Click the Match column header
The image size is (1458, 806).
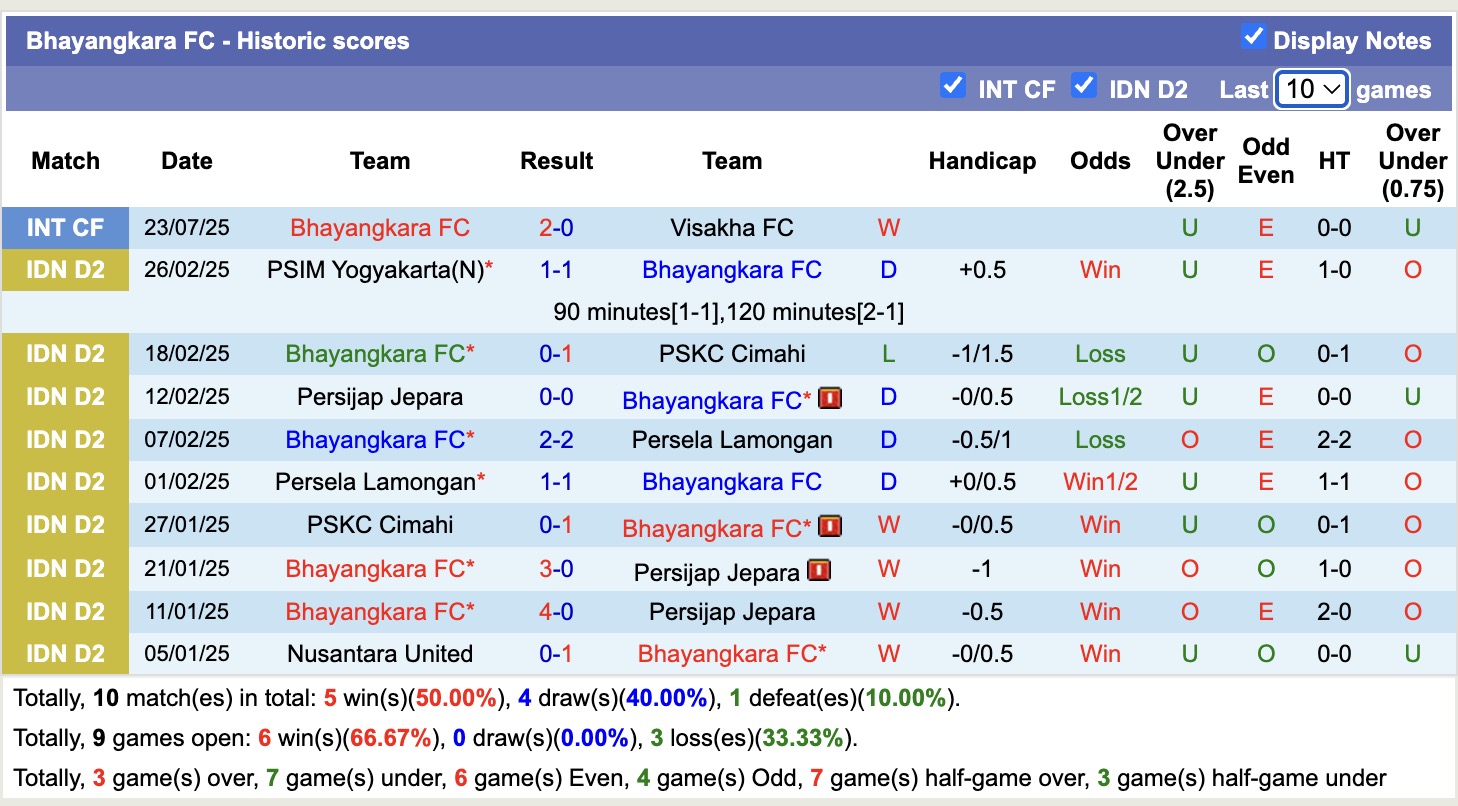tap(65, 161)
